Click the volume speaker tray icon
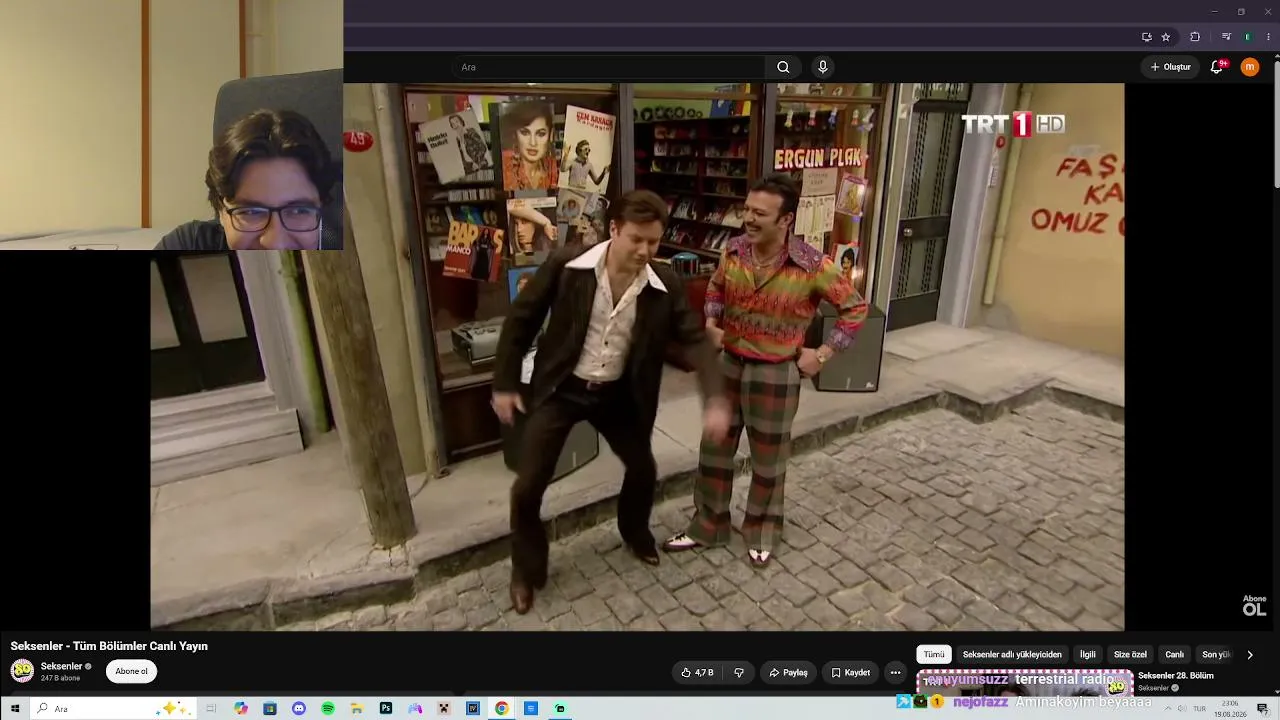Image resolution: width=1280 pixels, height=720 pixels. 1181,709
